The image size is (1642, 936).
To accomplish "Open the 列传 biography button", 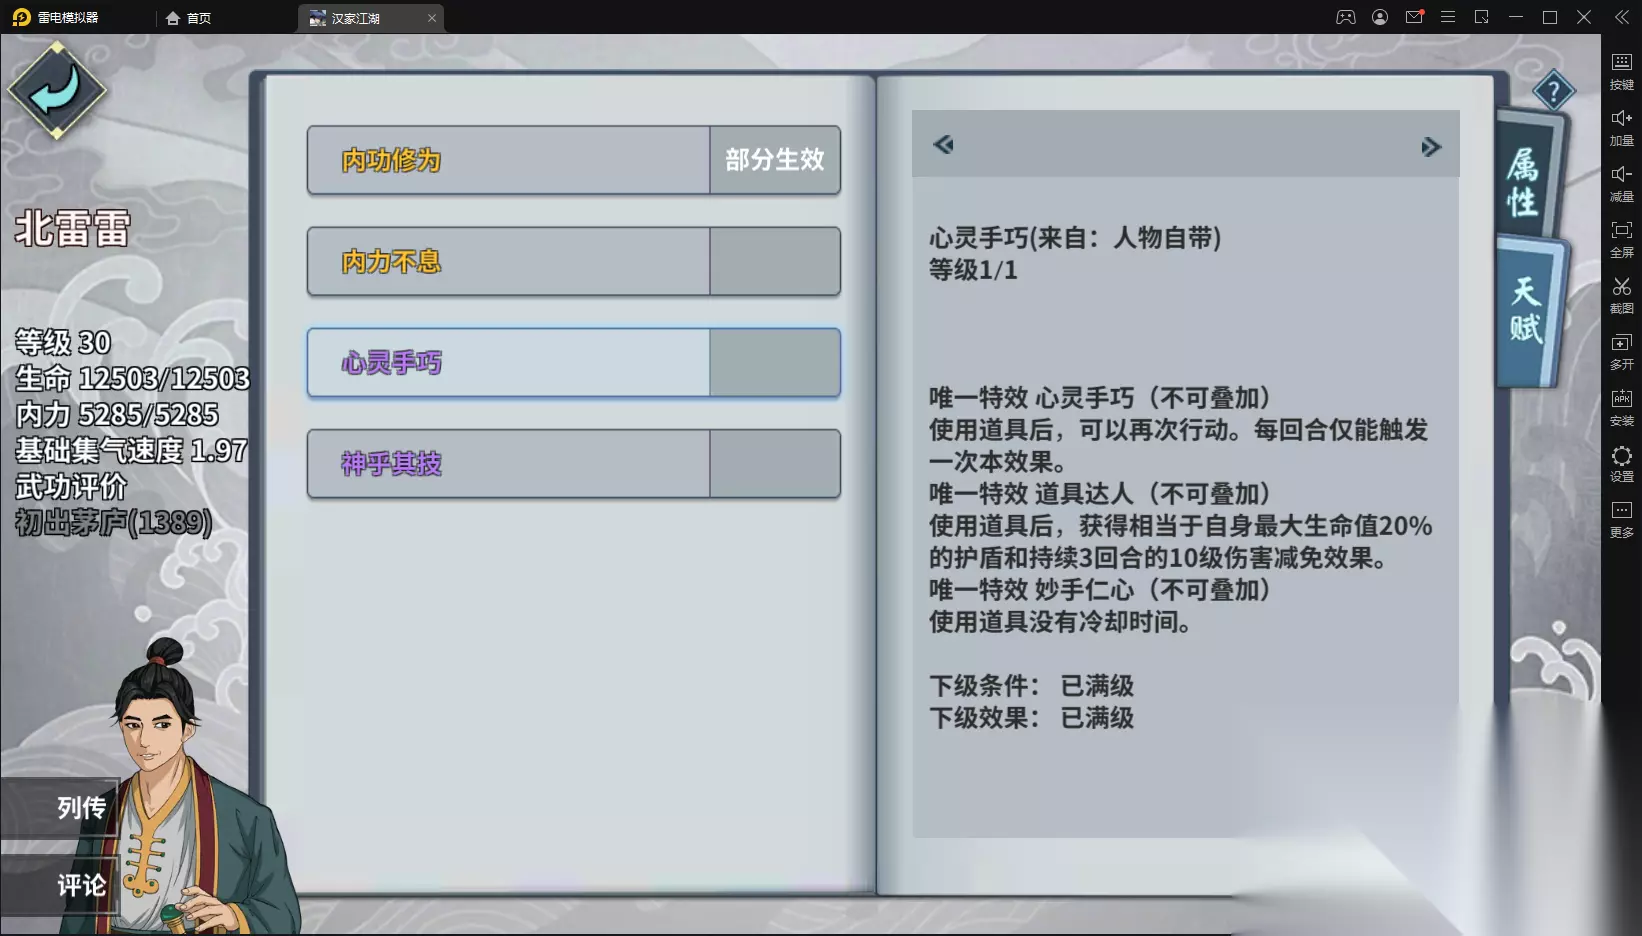I will [x=60, y=807].
